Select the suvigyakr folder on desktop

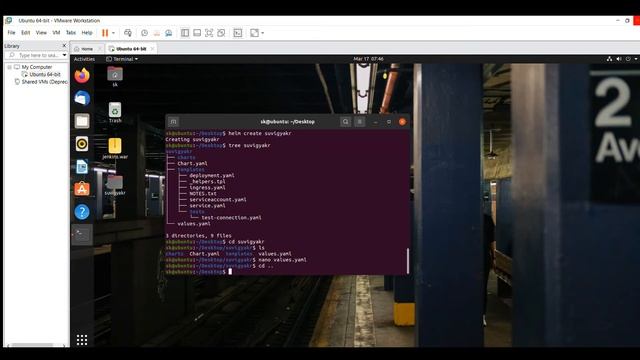115,184
